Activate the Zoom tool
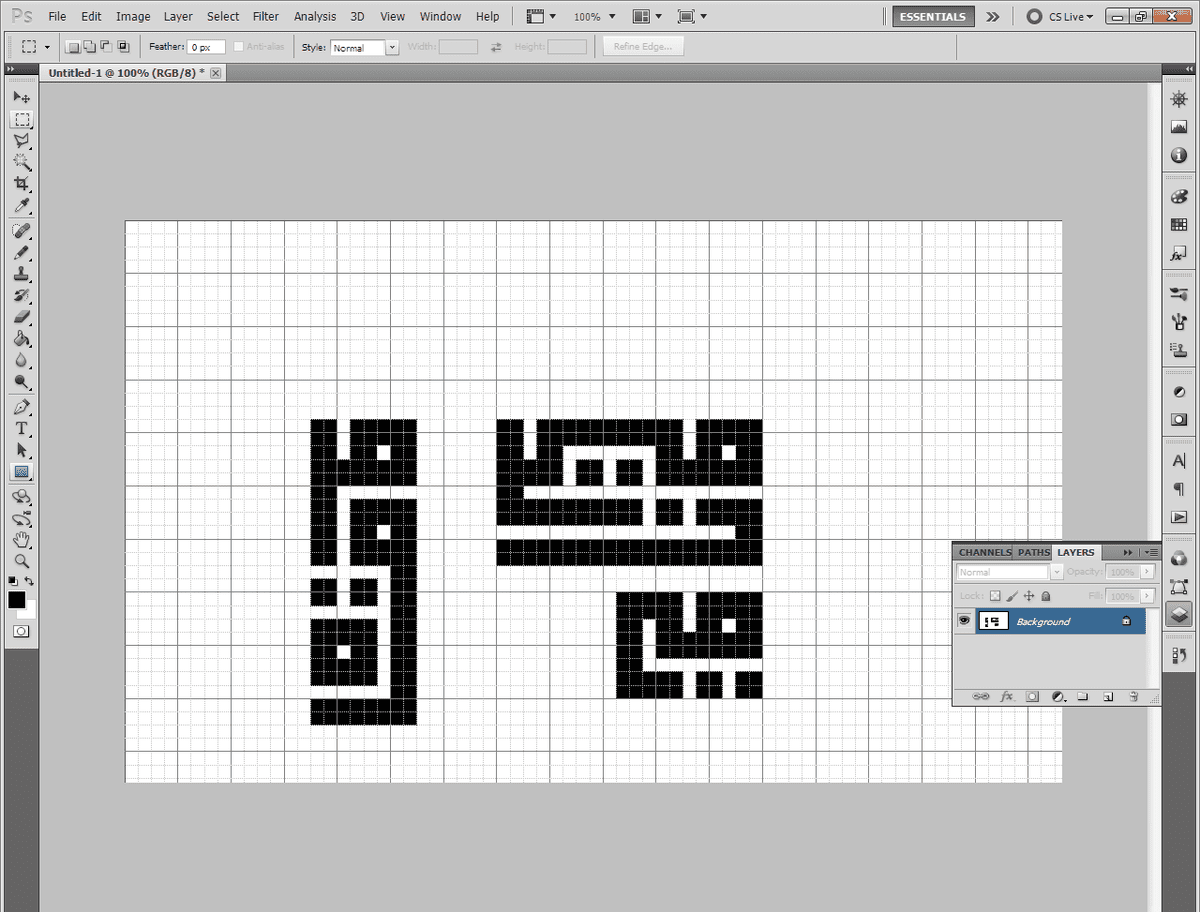Image resolution: width=1200 pixels, height=912 pixels. tap(21, 561)
